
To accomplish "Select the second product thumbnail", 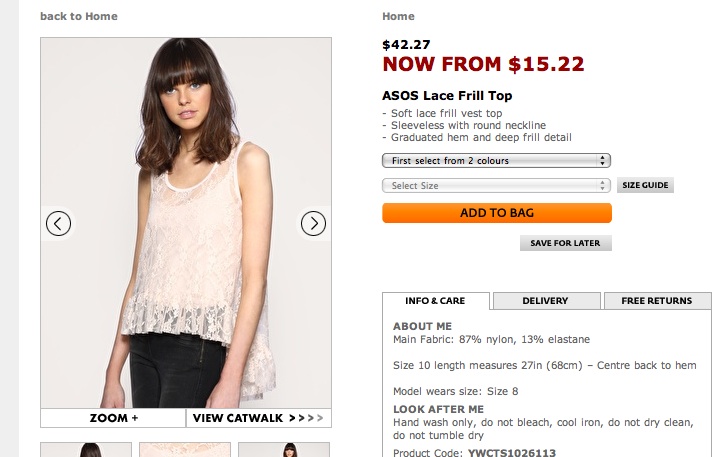I will pyautogui.click(x=185, y=449).
